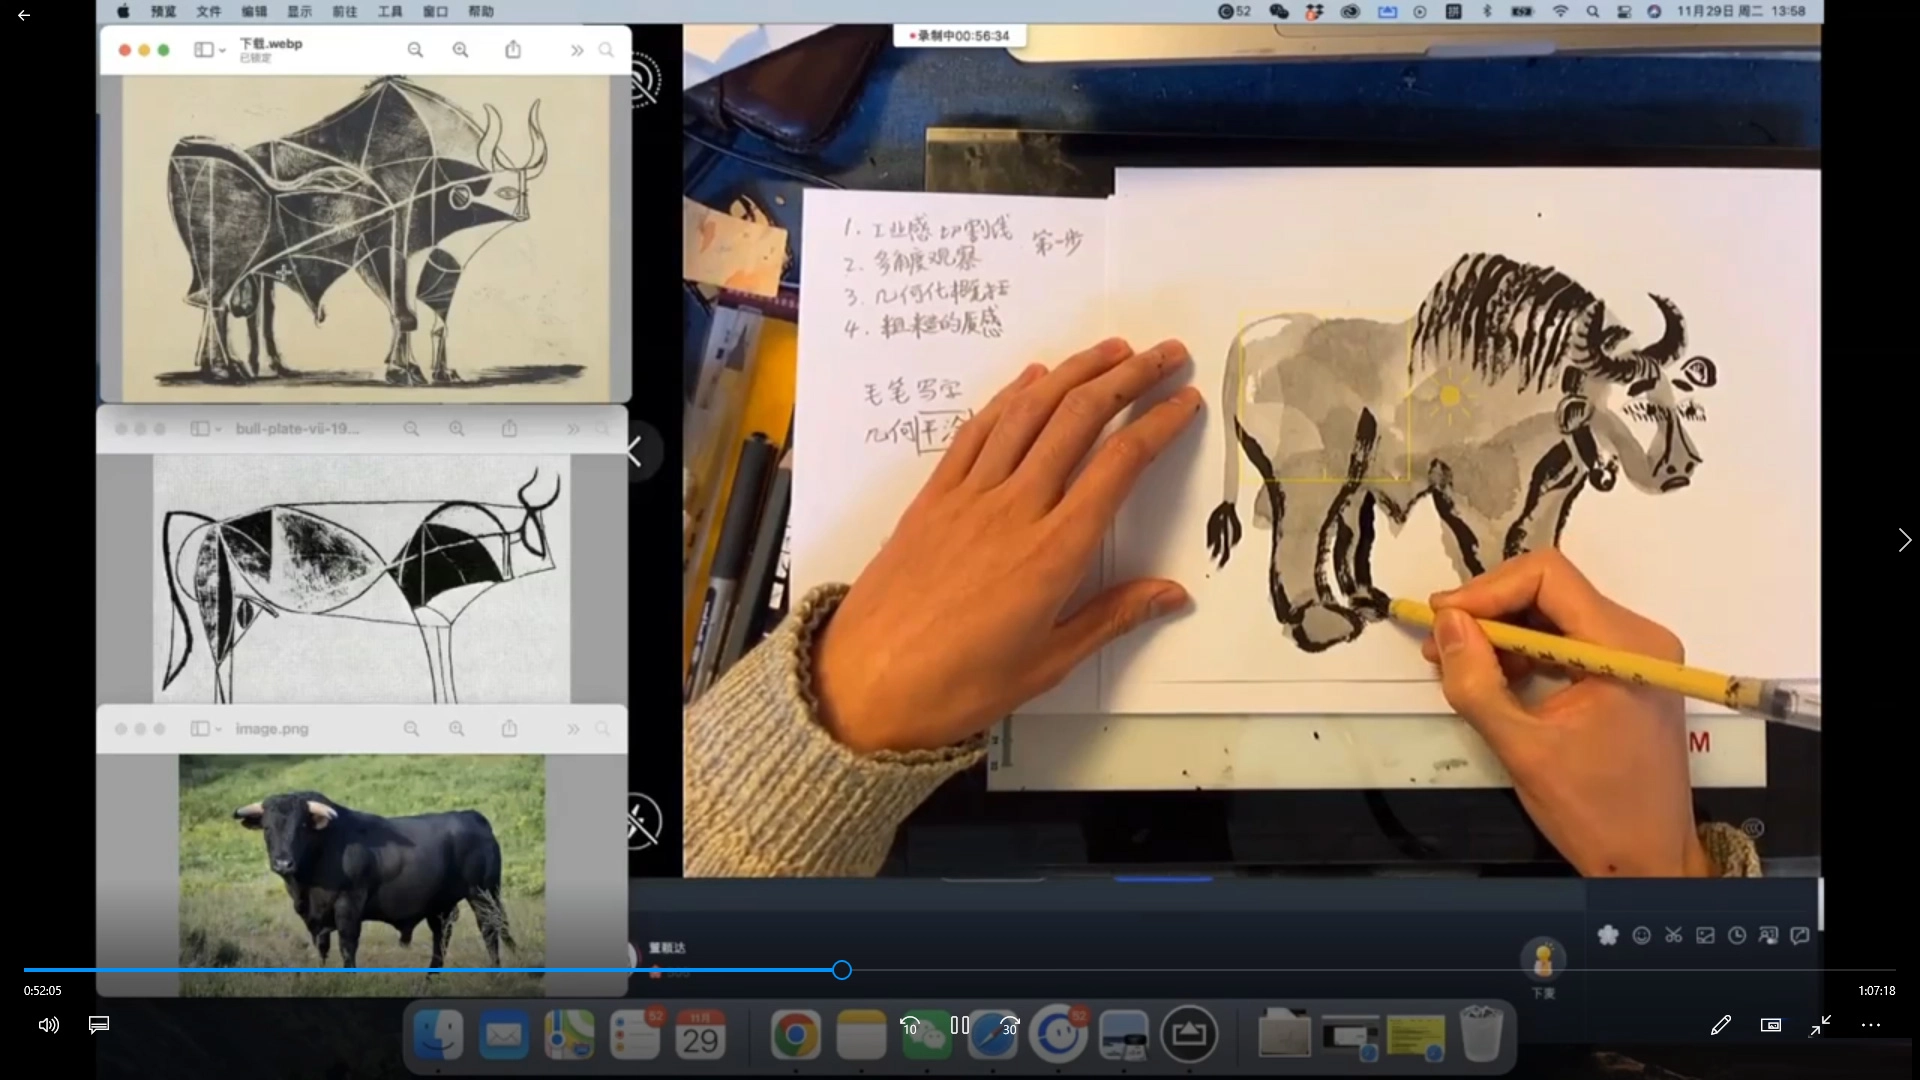Zoom in on the 下载.webp image
Image resolution: width=1920 pixels, height=1080 pixels.
tap(460, 50)
